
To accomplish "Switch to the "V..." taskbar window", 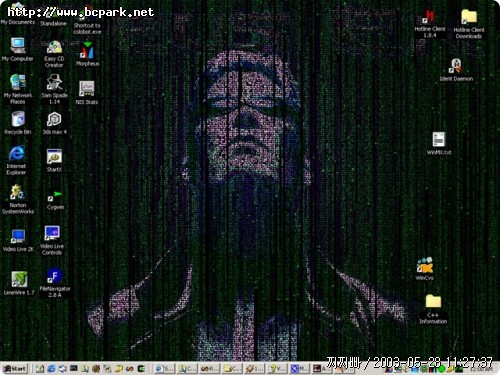I will (277, 369).
